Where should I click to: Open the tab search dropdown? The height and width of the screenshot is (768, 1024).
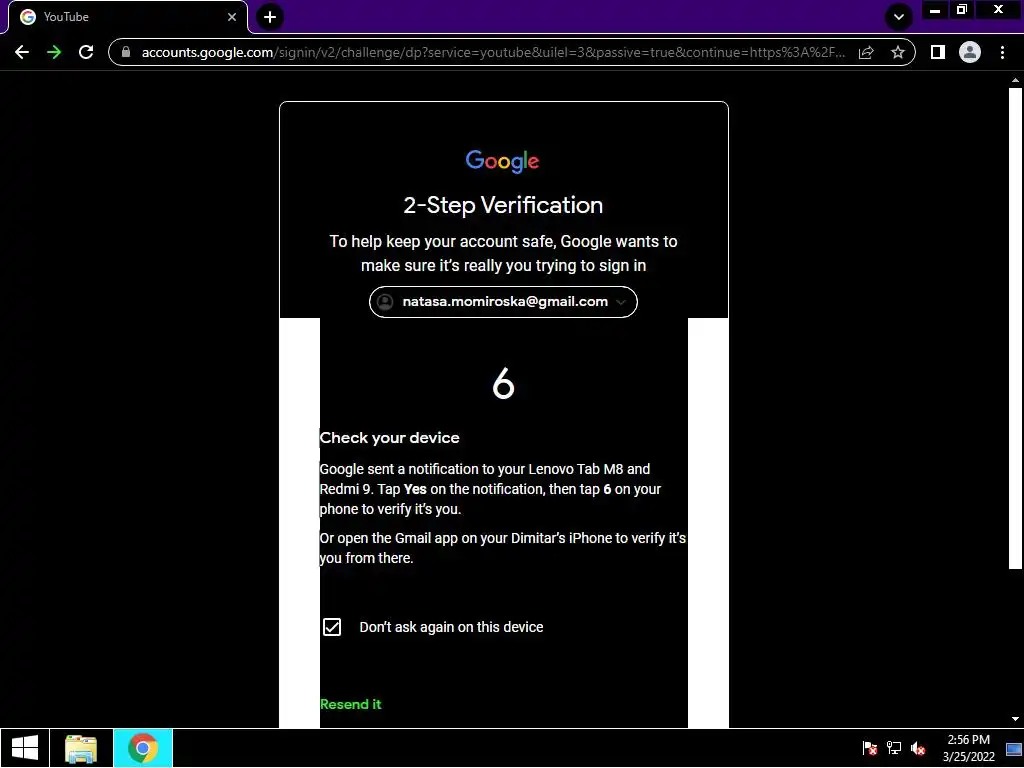tap(899, 17)
